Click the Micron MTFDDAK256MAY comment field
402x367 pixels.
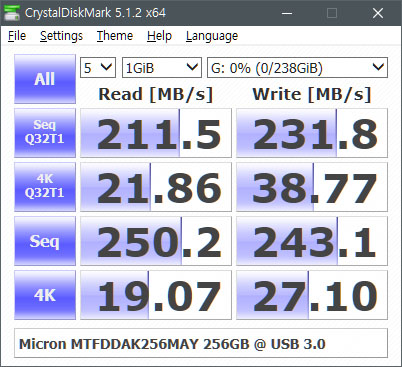[x=201, y=343]
